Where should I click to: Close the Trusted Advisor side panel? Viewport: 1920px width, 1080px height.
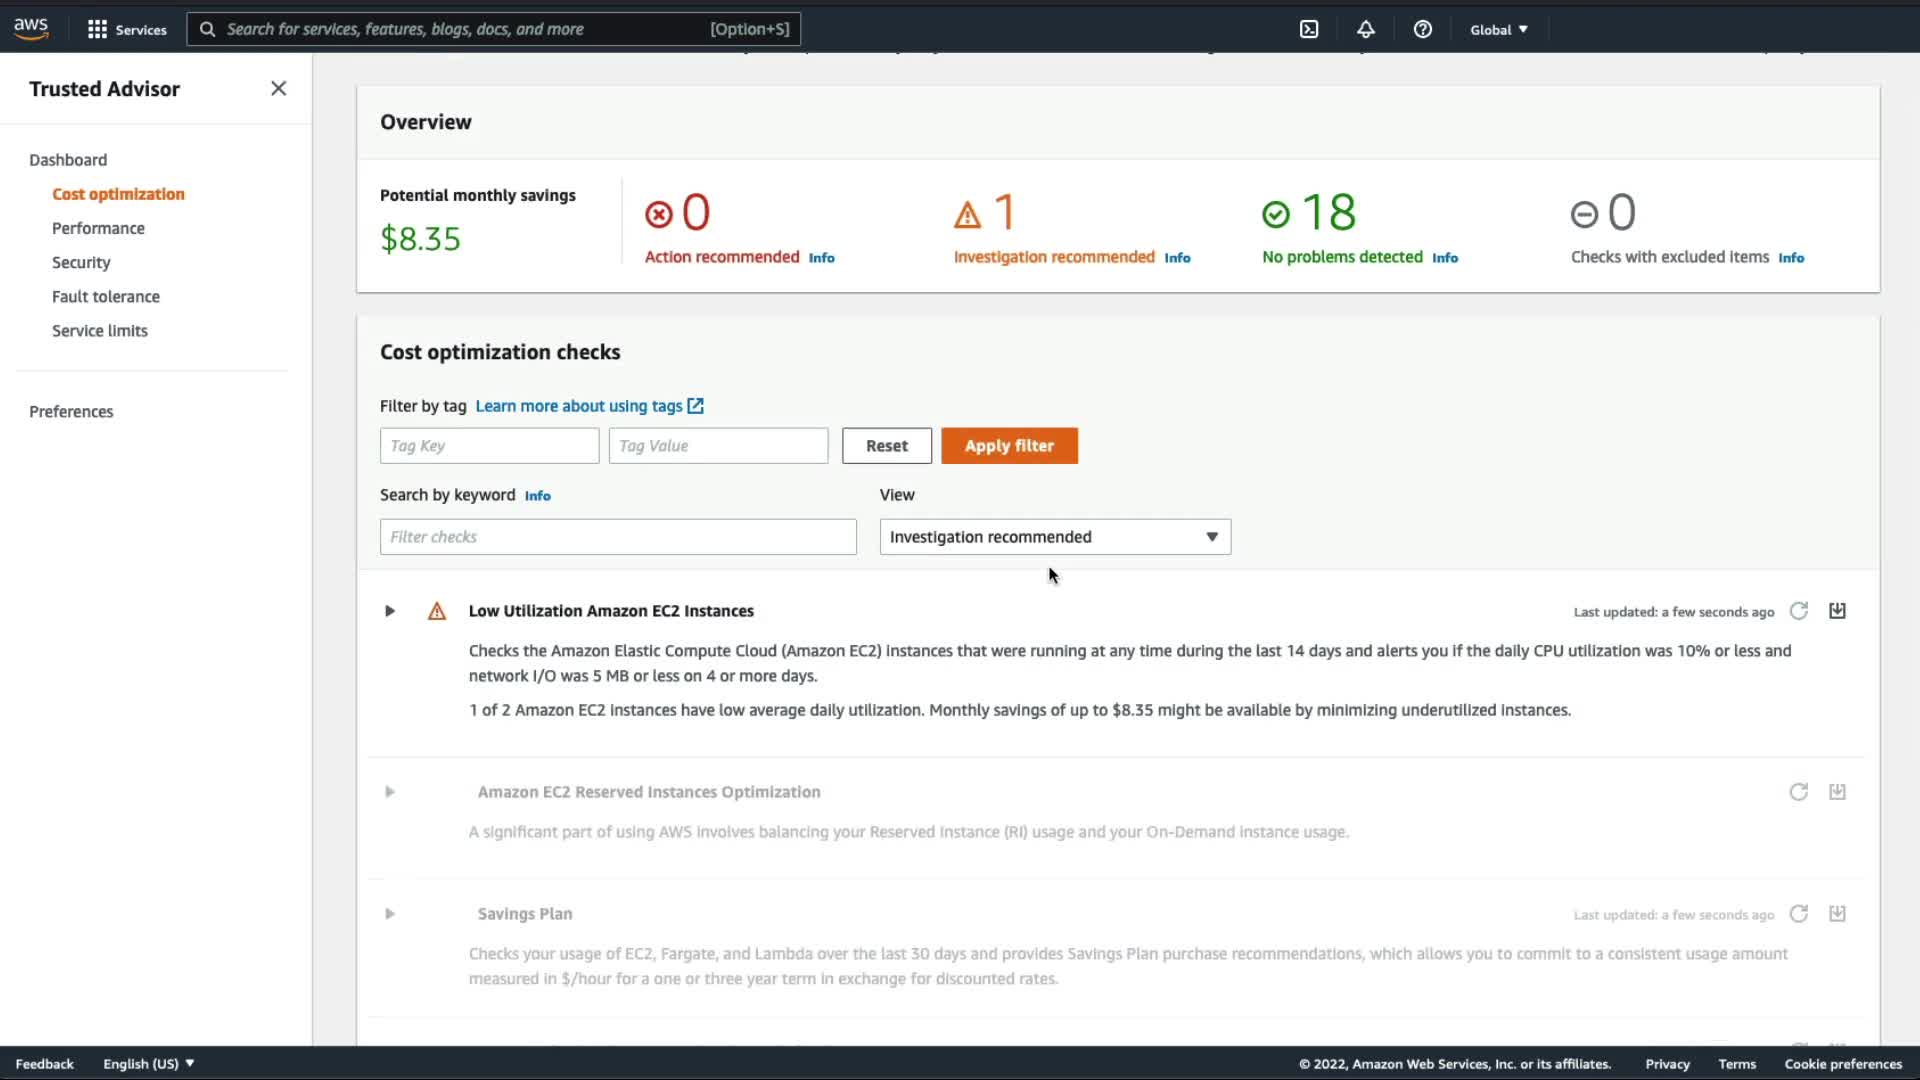point(278,89)
